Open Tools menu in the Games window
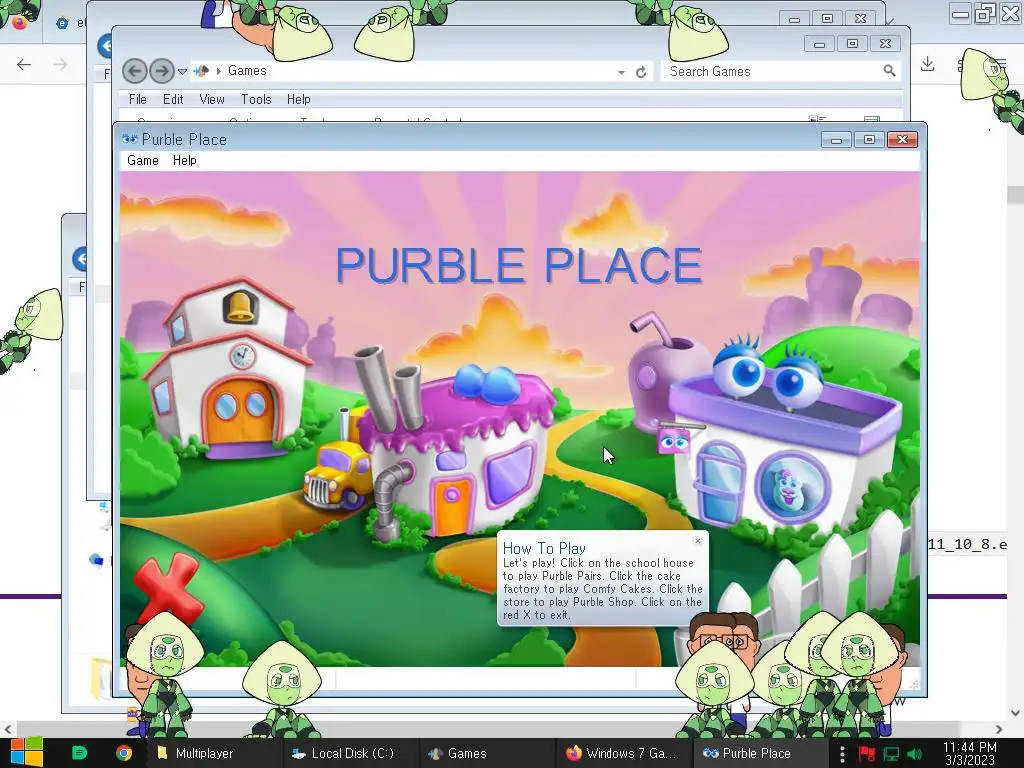This screenshot has height=768, width=1024. (256, 99)
